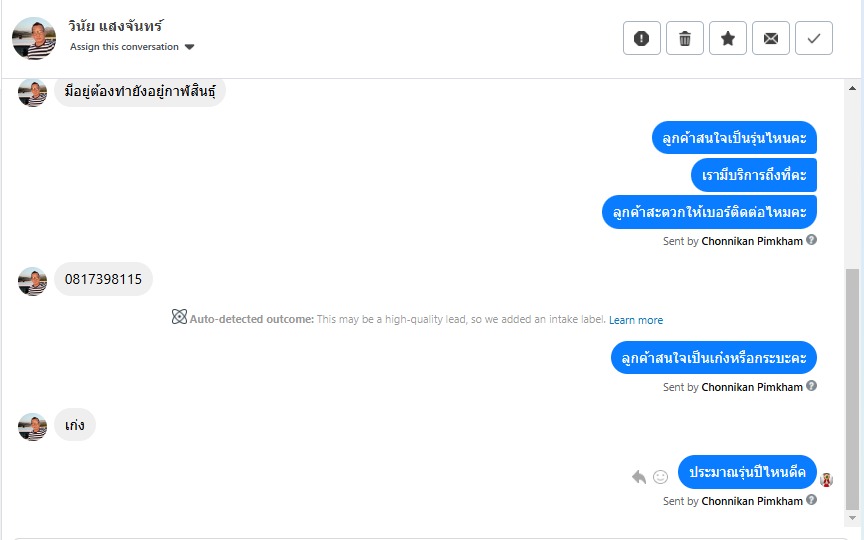Viewport: 864px width, 540px height.
Task: Star this conversation as follow up
Action: [727, 38]
